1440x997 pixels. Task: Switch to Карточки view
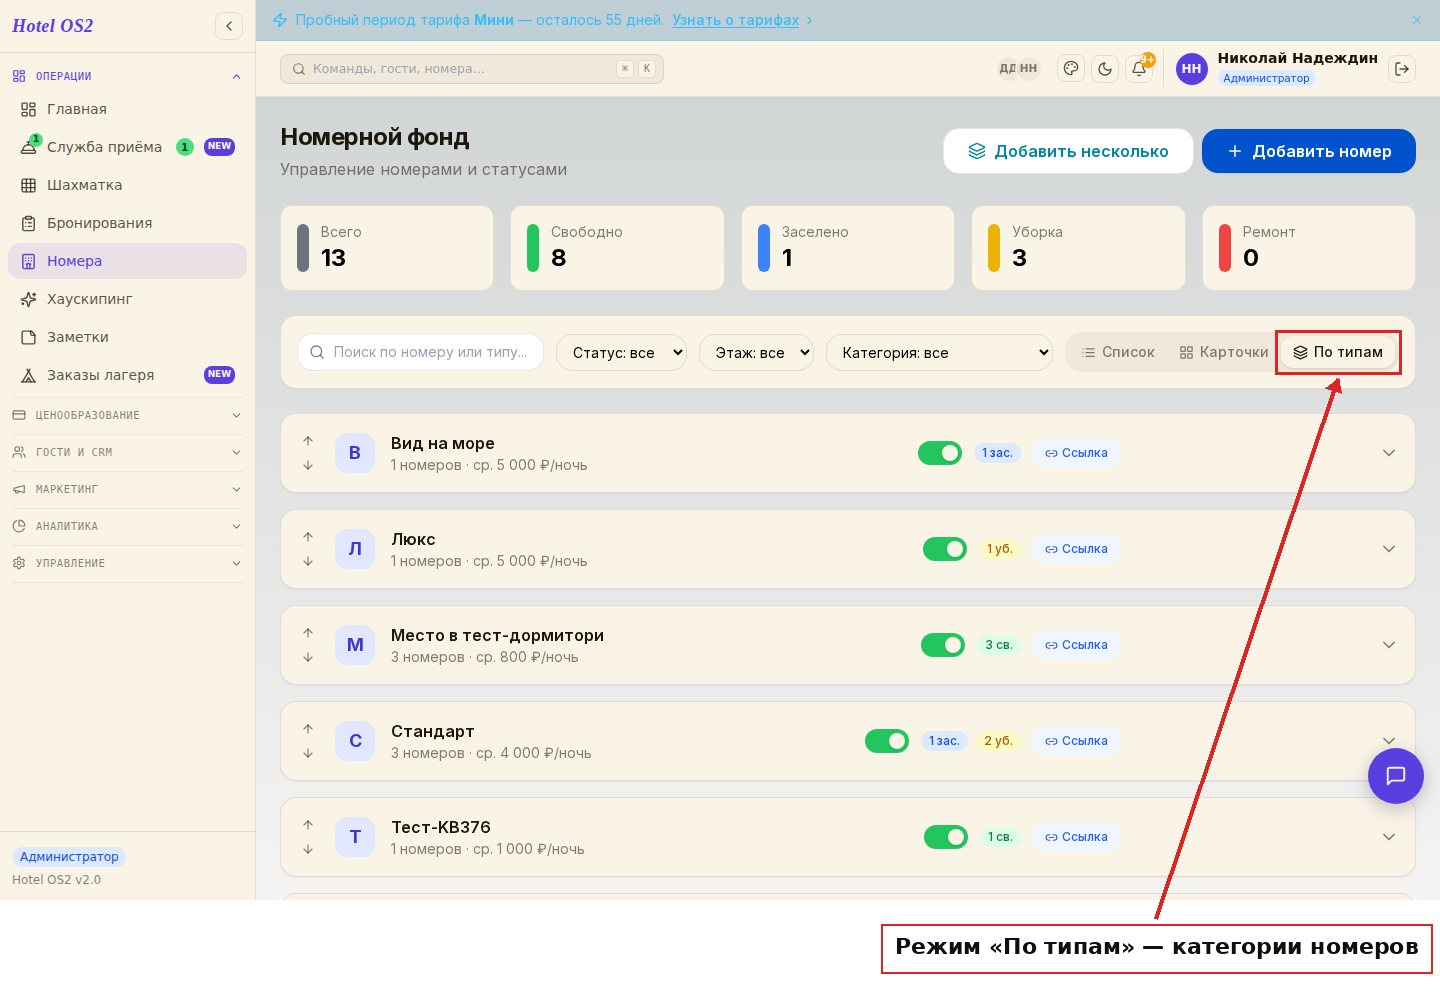pos(1224,352)
